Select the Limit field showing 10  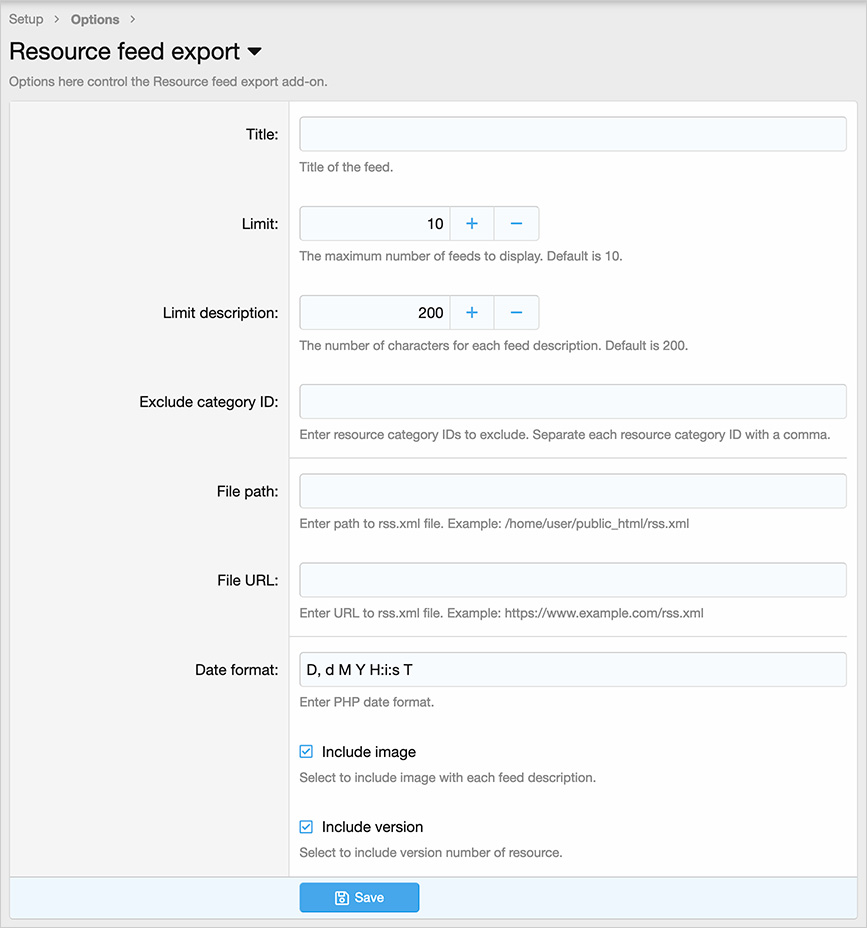(375, 223)
